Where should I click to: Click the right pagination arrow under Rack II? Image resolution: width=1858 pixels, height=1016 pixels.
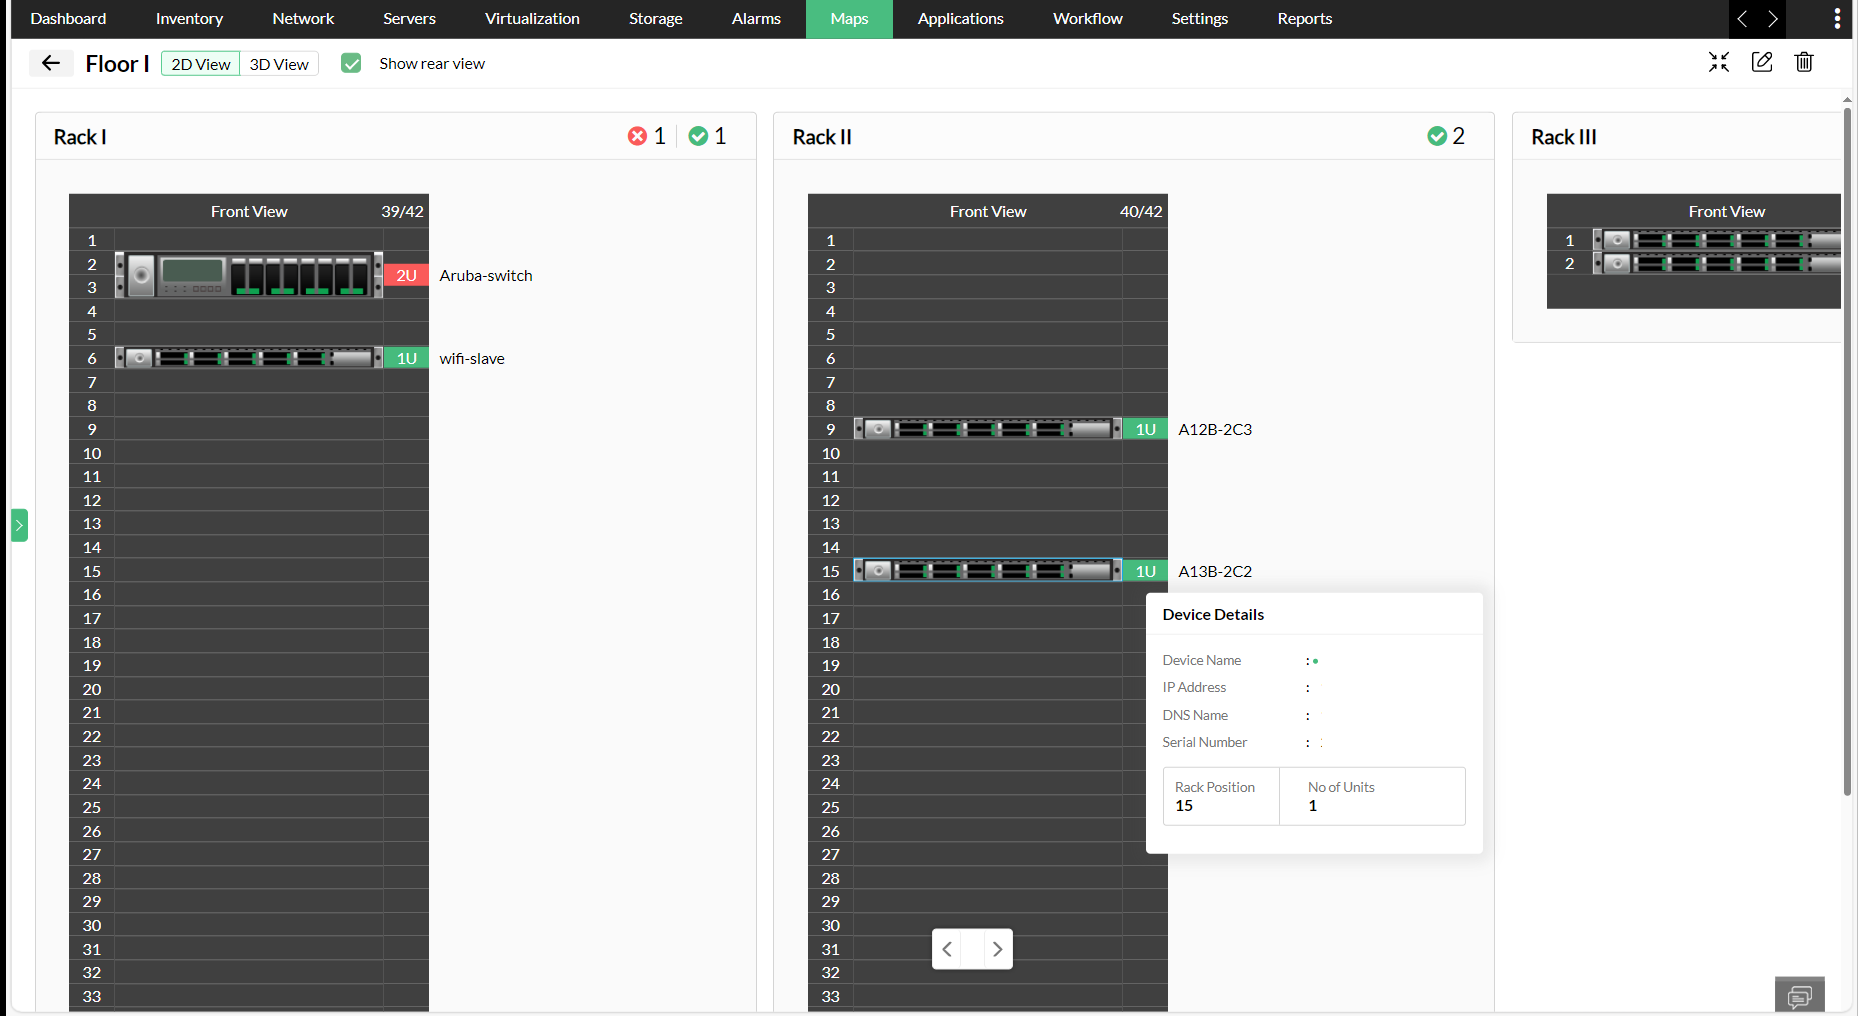coord(996,948)
